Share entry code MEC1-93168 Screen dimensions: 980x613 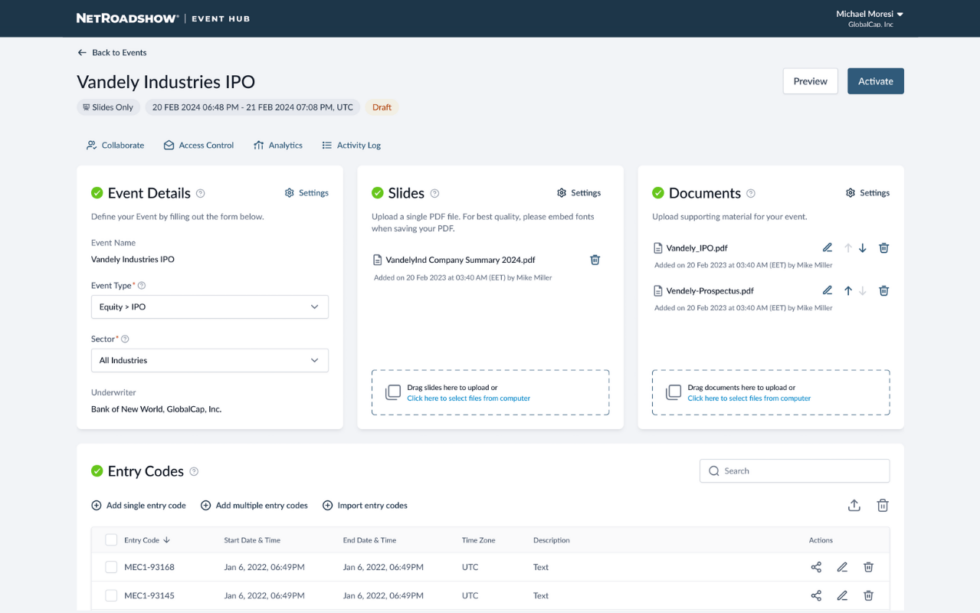click(816, 567)
